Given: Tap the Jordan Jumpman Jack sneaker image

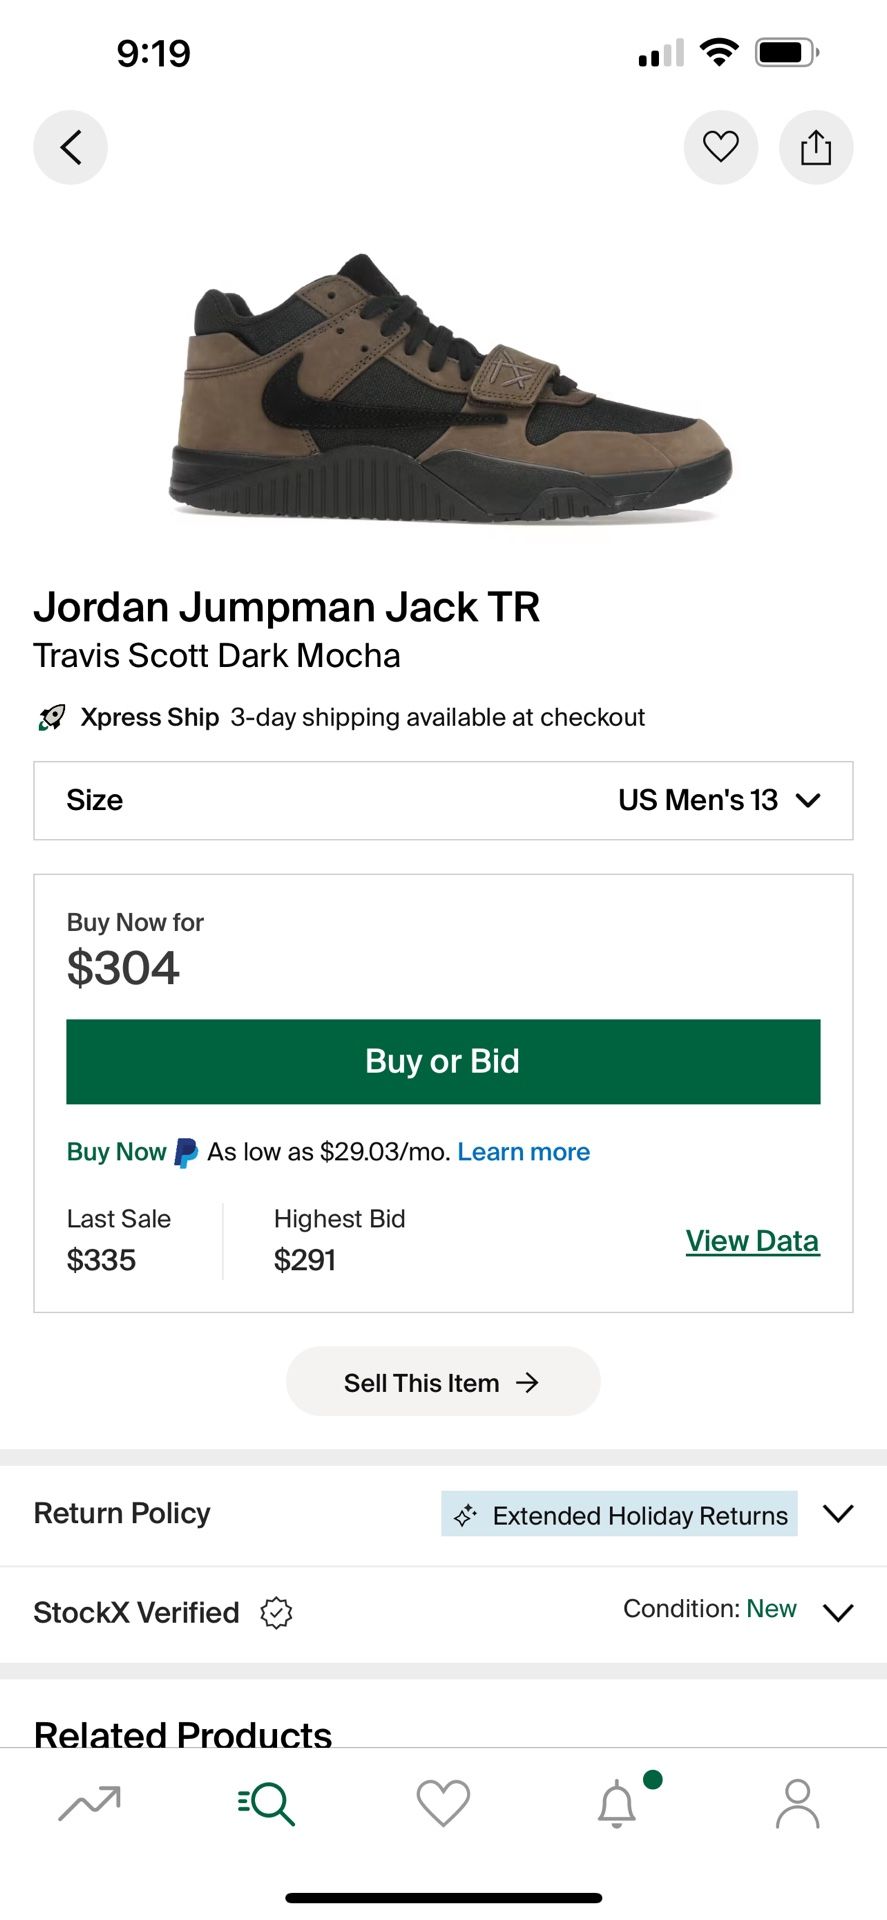Looking at the screenshot, I should click(450, 390).
